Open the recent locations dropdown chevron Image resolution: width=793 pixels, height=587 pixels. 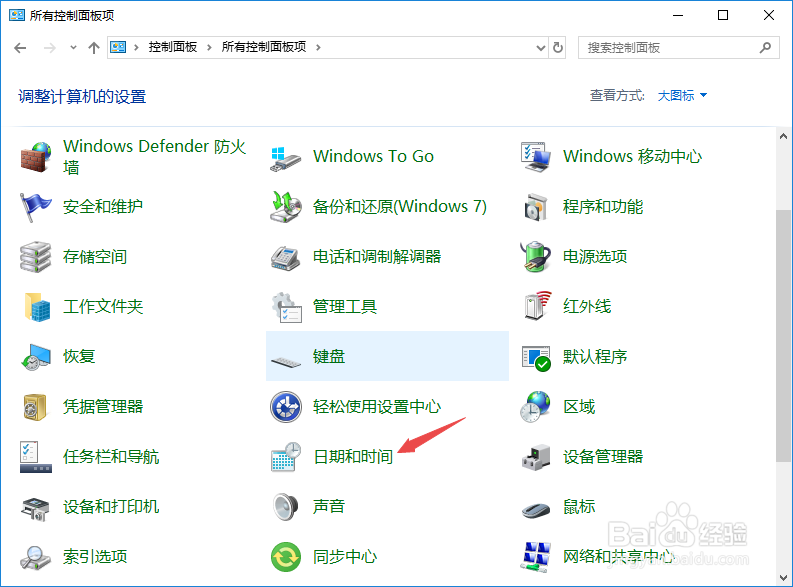tap(73, 48)
